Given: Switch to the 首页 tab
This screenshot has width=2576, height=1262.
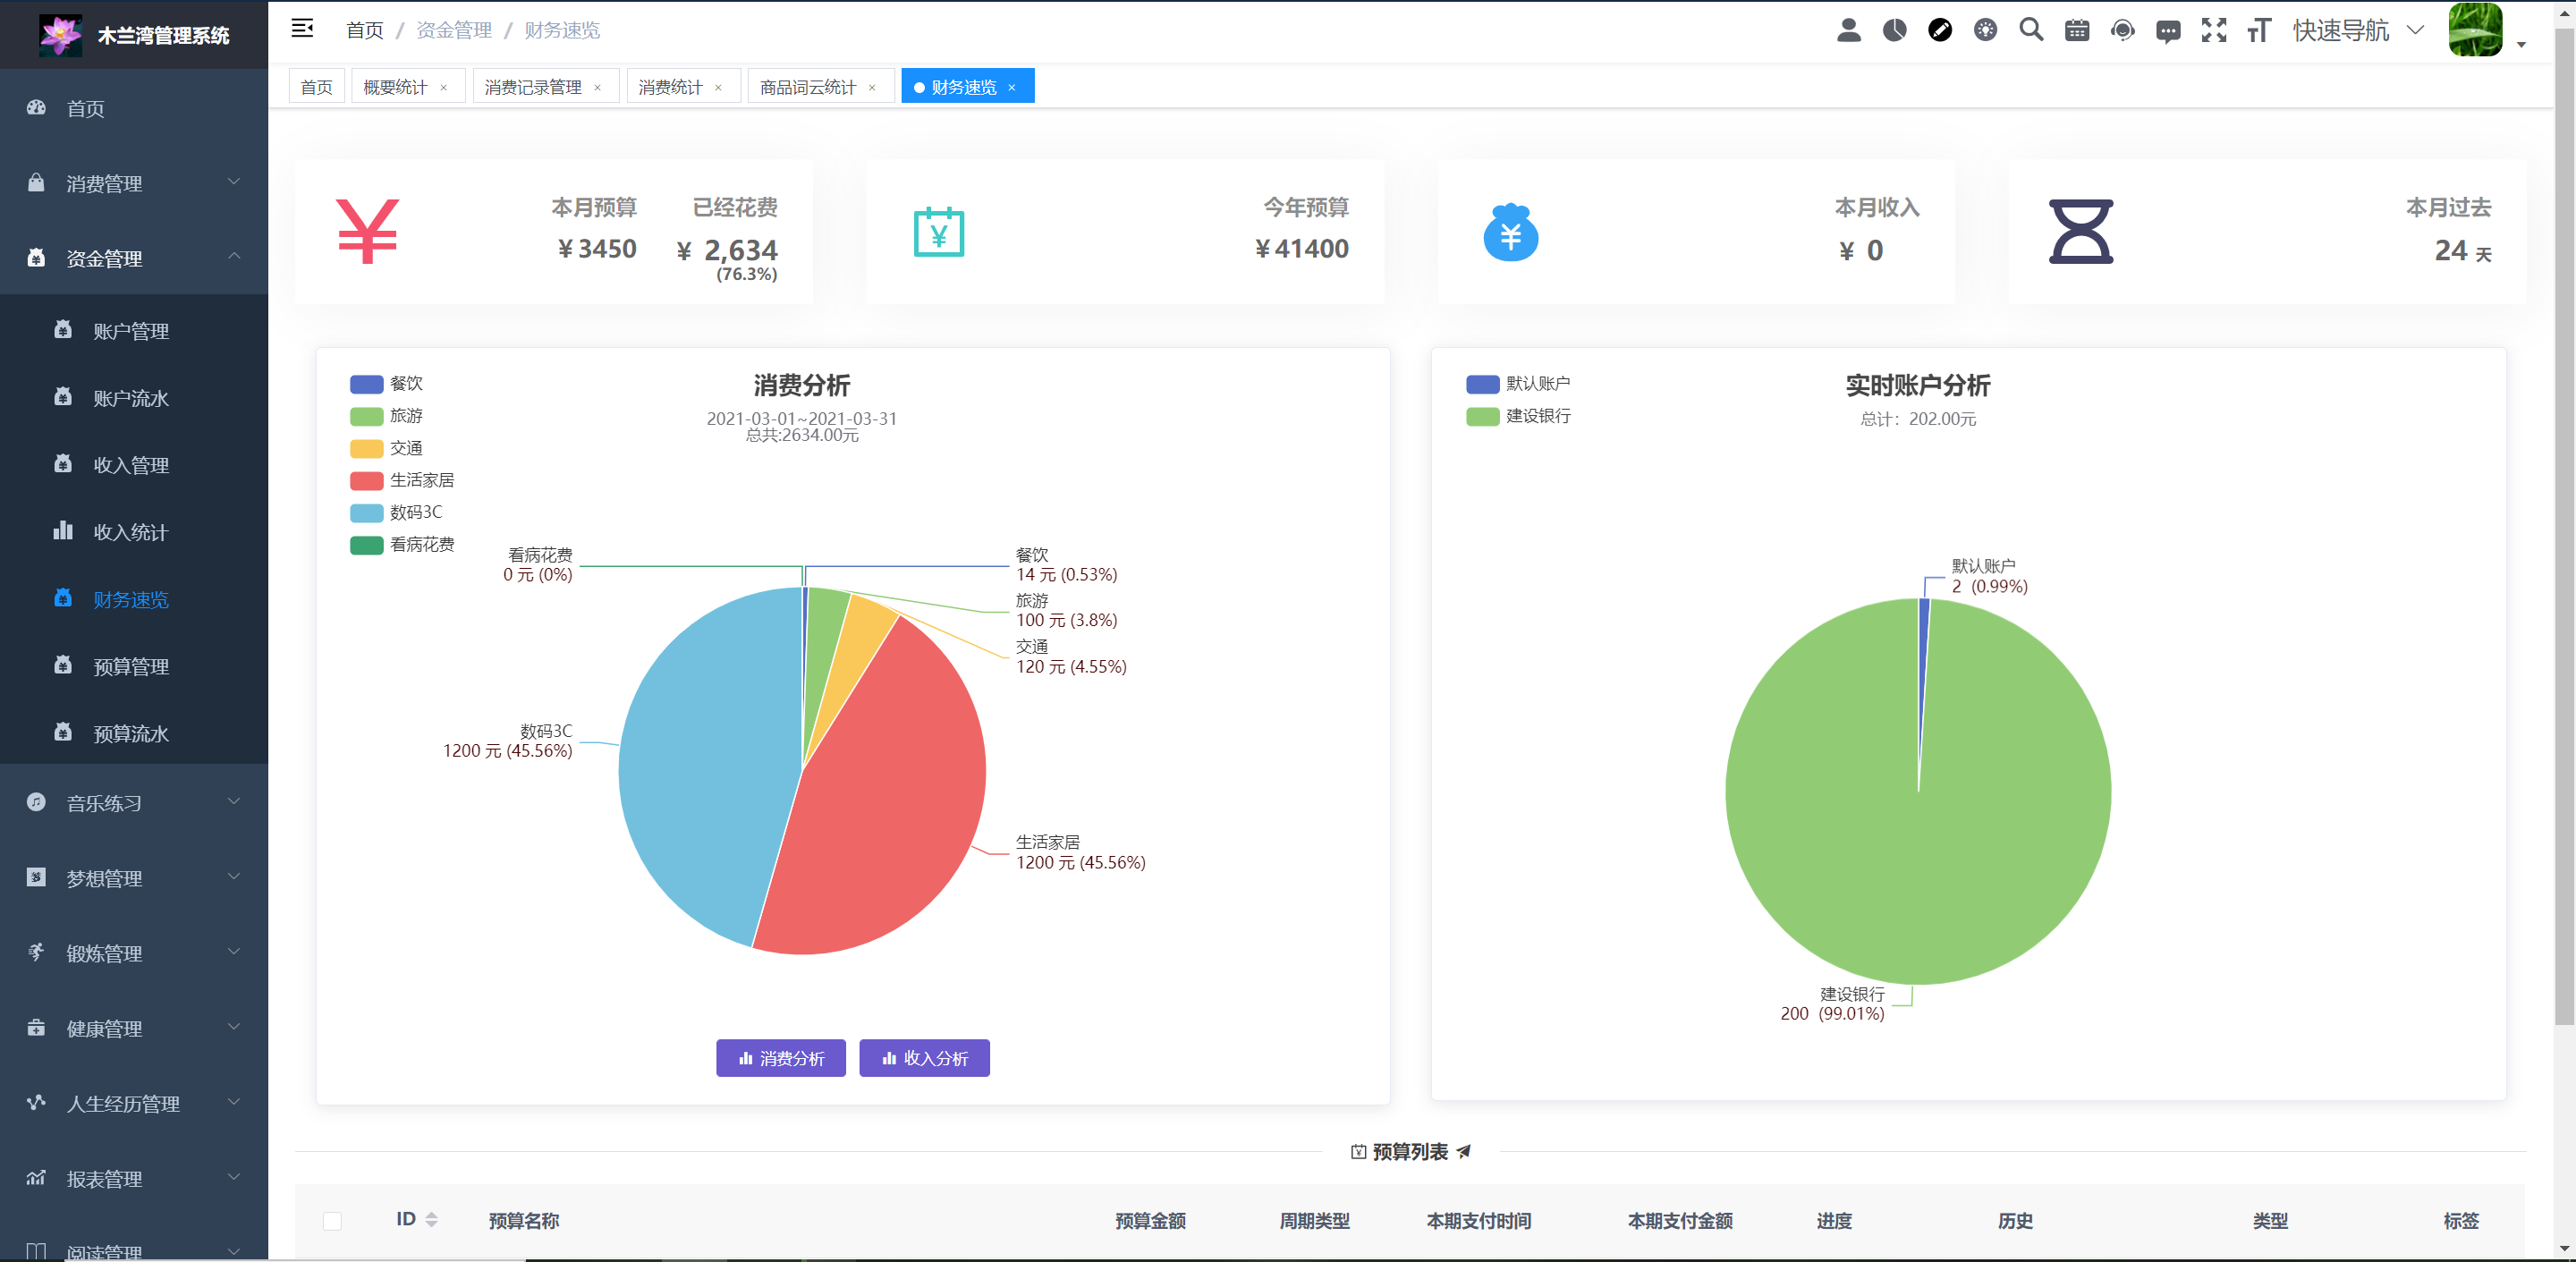Looking at the screenshot, I should click(317, 87).
